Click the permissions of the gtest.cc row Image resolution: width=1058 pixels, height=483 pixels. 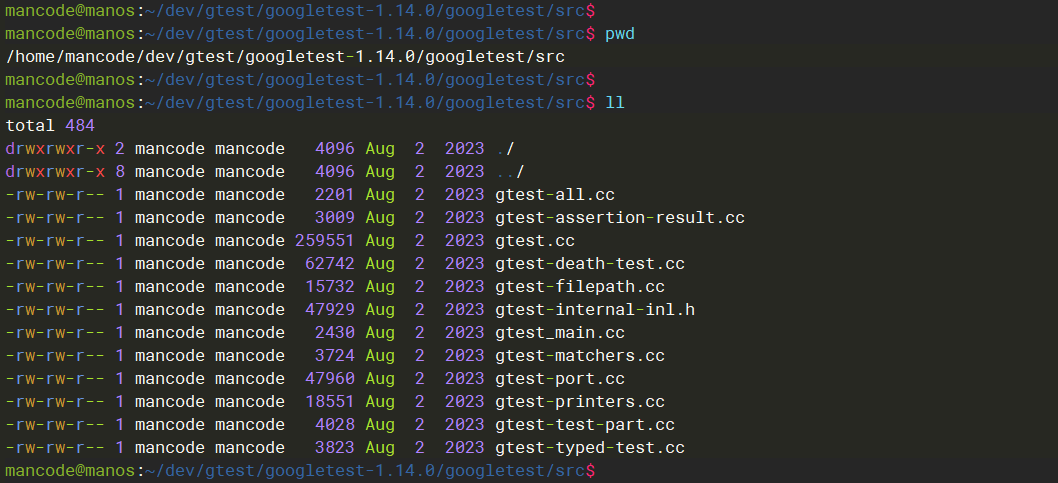55,241
